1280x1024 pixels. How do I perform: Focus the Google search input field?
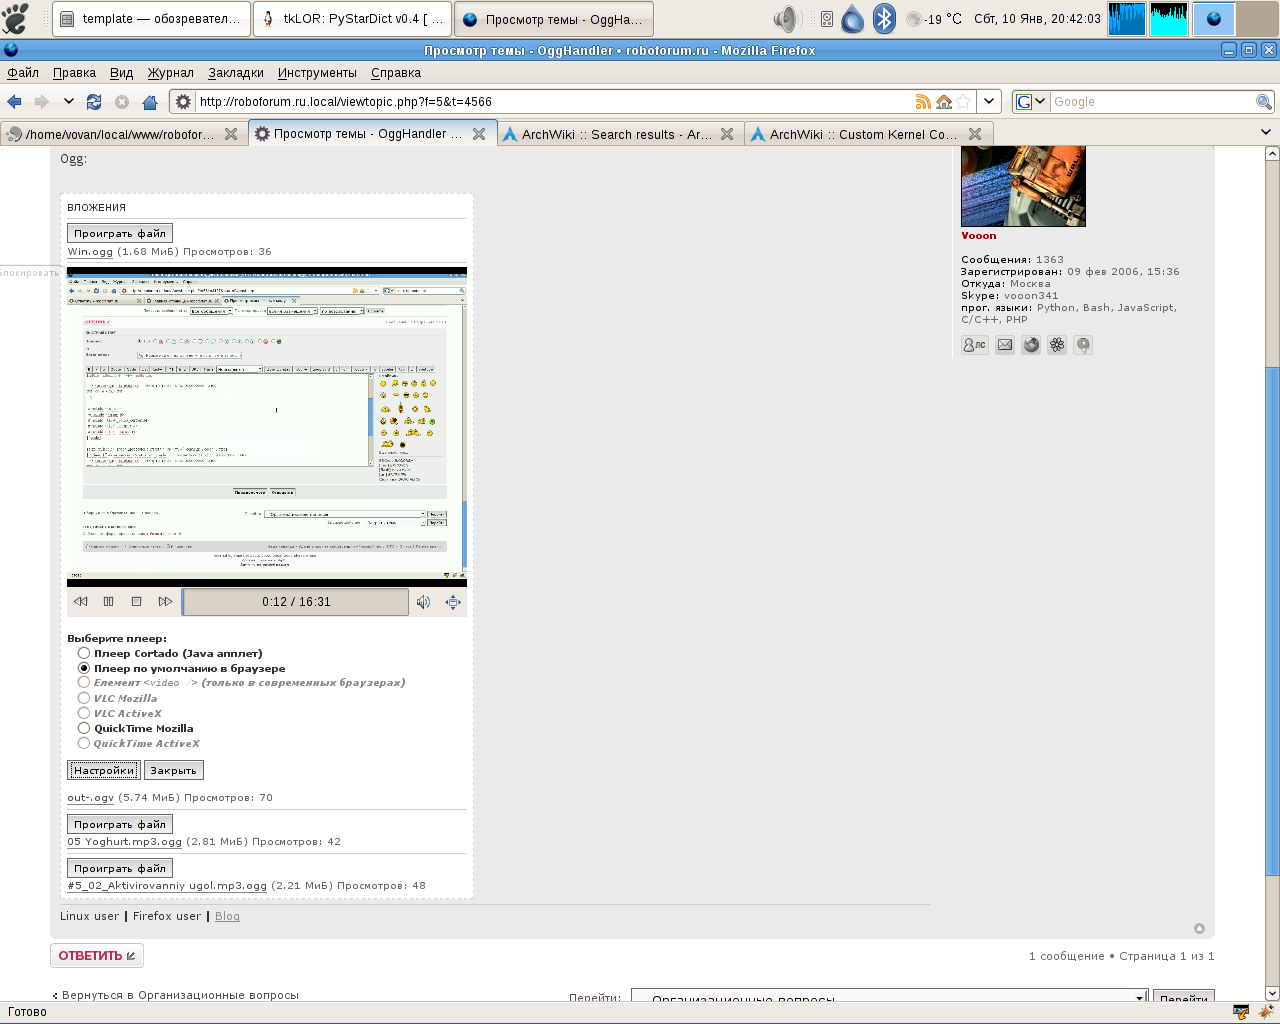point(1153,101)
